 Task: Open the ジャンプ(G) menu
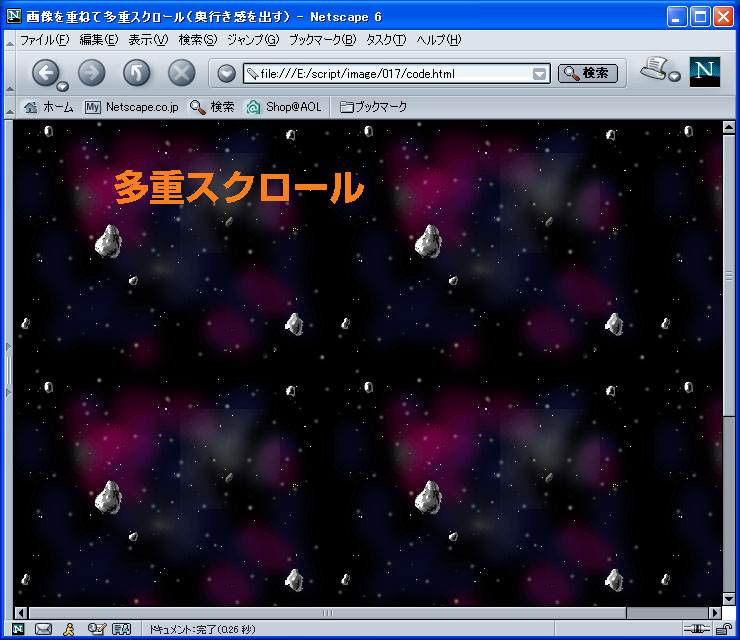pos(253,40)
